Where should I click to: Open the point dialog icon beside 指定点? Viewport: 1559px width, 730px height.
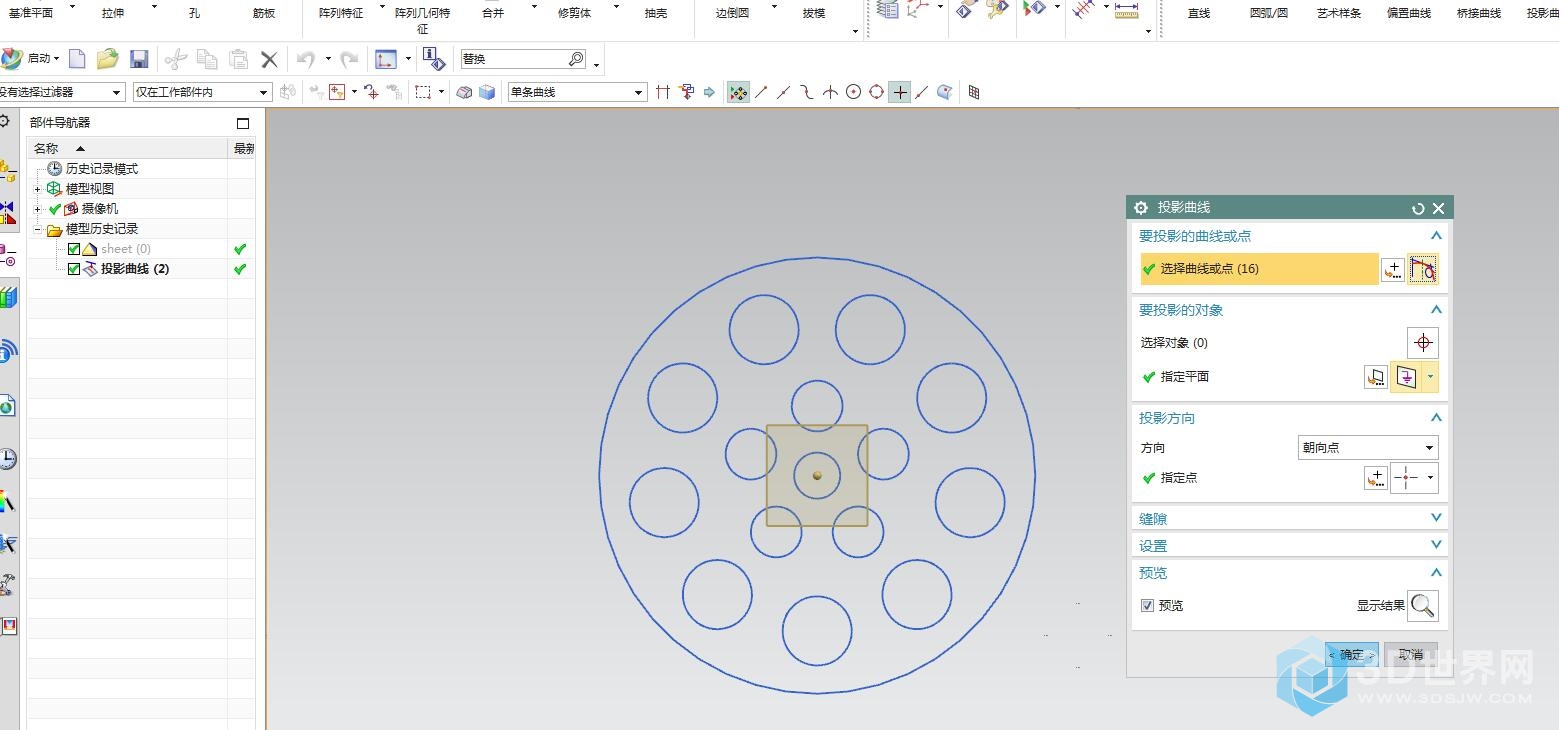pyautogui.click(x=1375, y=478)
